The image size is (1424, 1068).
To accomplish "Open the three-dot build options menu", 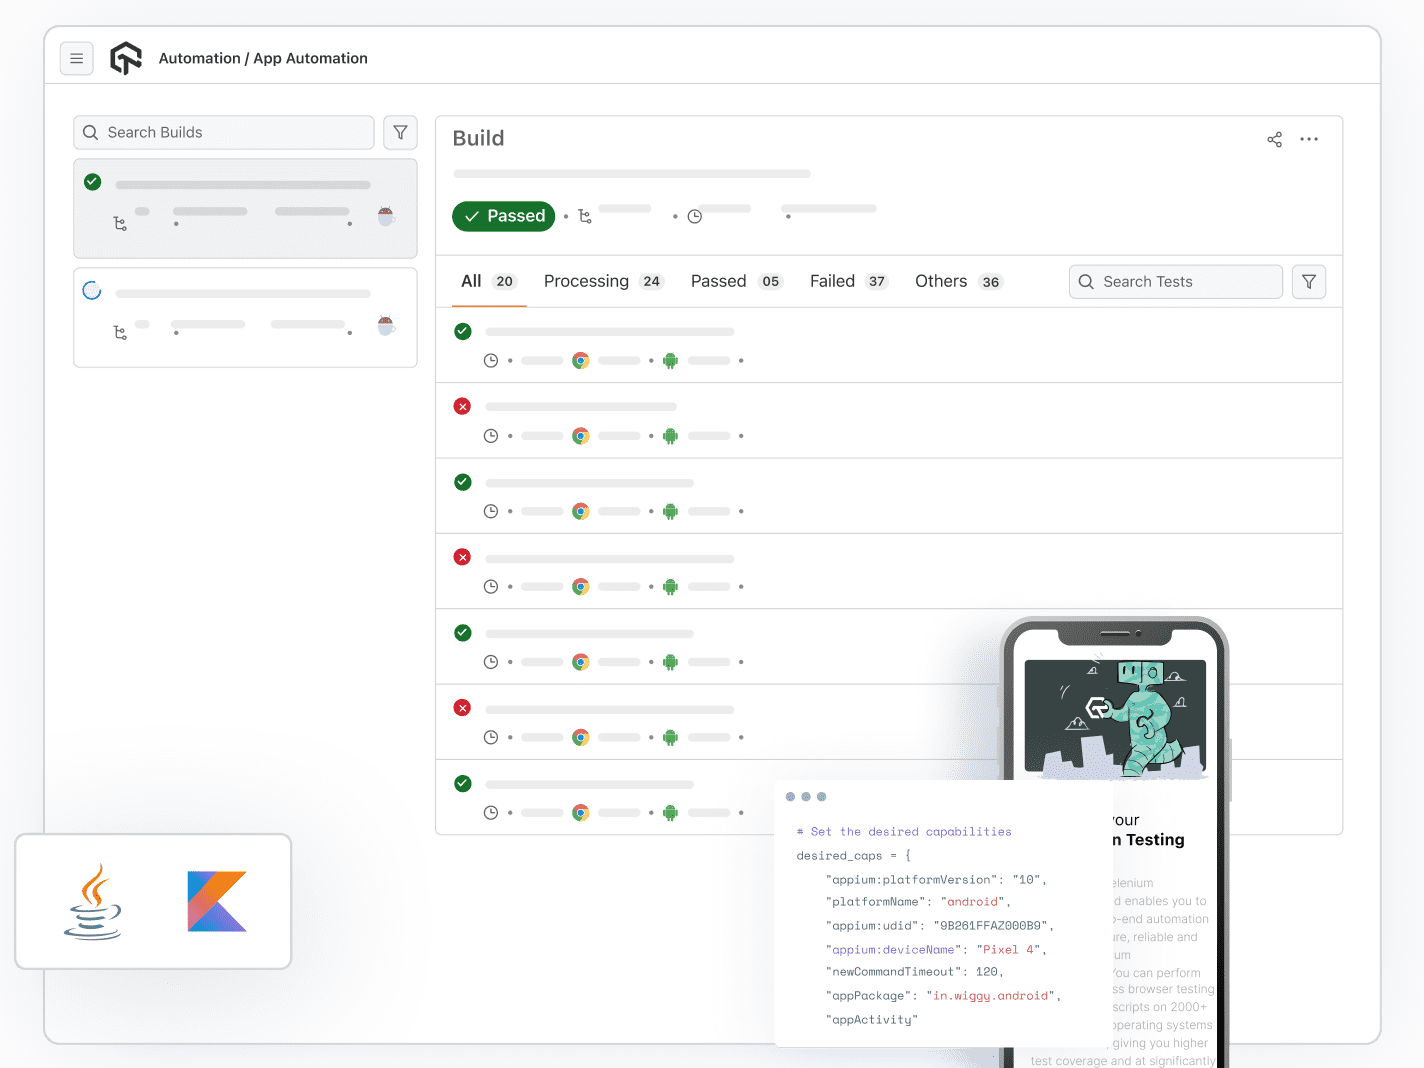I will 1309,140.
